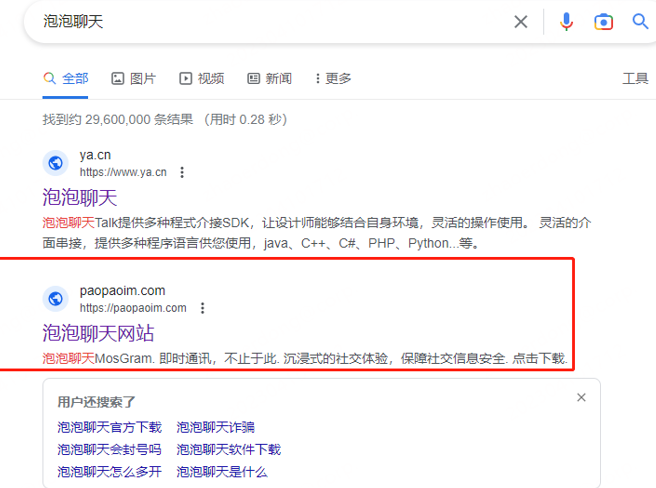Image resolution: width=656 pixels, height=488 pixels.
Task: Open the 工具 options
Action: click(635, 78)
